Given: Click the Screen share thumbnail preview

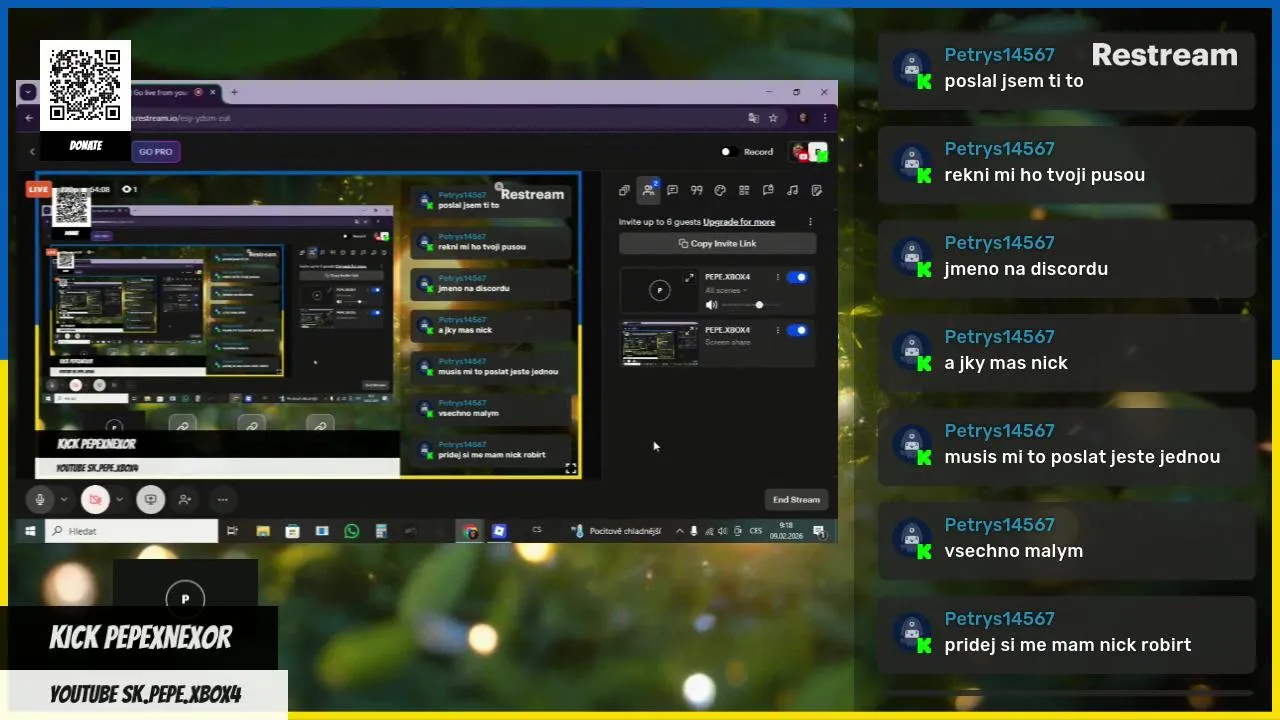Looking at the screenshot, I should (659, 343).
